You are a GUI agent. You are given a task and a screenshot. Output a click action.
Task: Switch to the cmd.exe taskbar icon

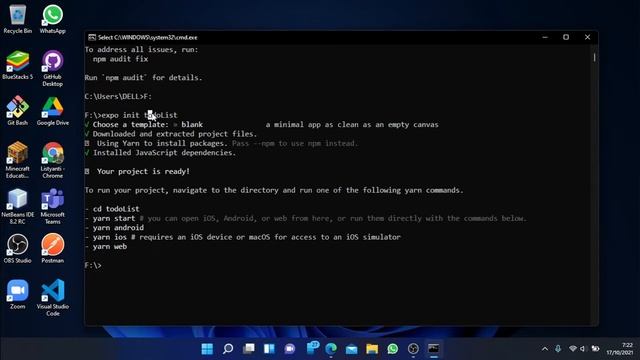(x=433, y=349)
